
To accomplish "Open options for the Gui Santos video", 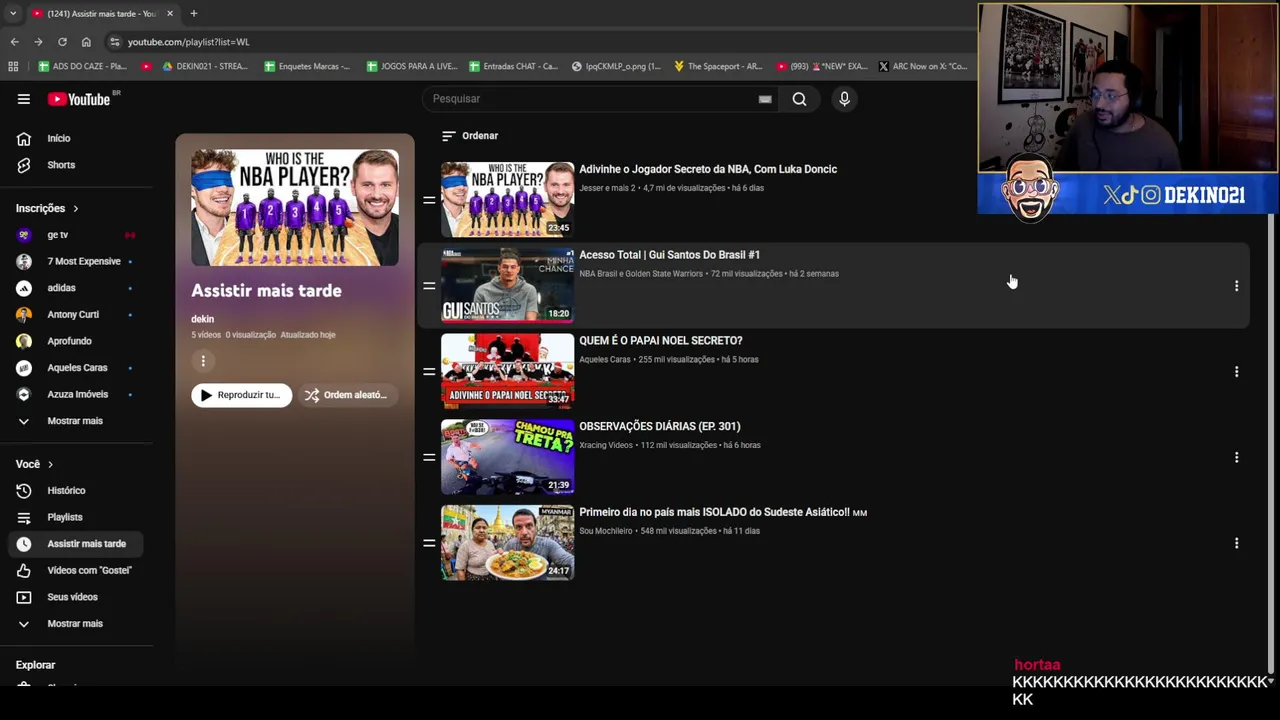I will point(1236,286).
